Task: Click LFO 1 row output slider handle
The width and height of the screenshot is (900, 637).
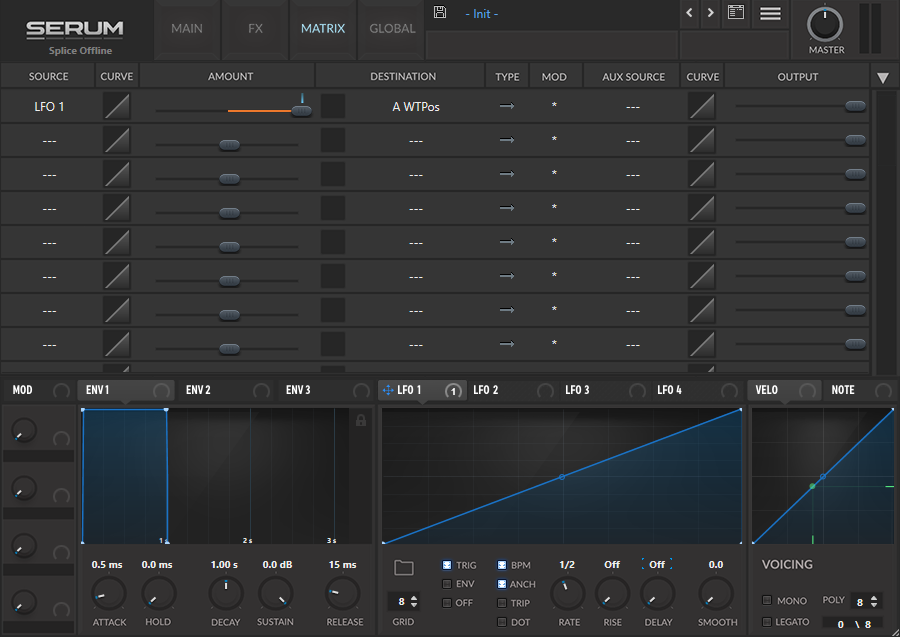Action: coord(855,106)
